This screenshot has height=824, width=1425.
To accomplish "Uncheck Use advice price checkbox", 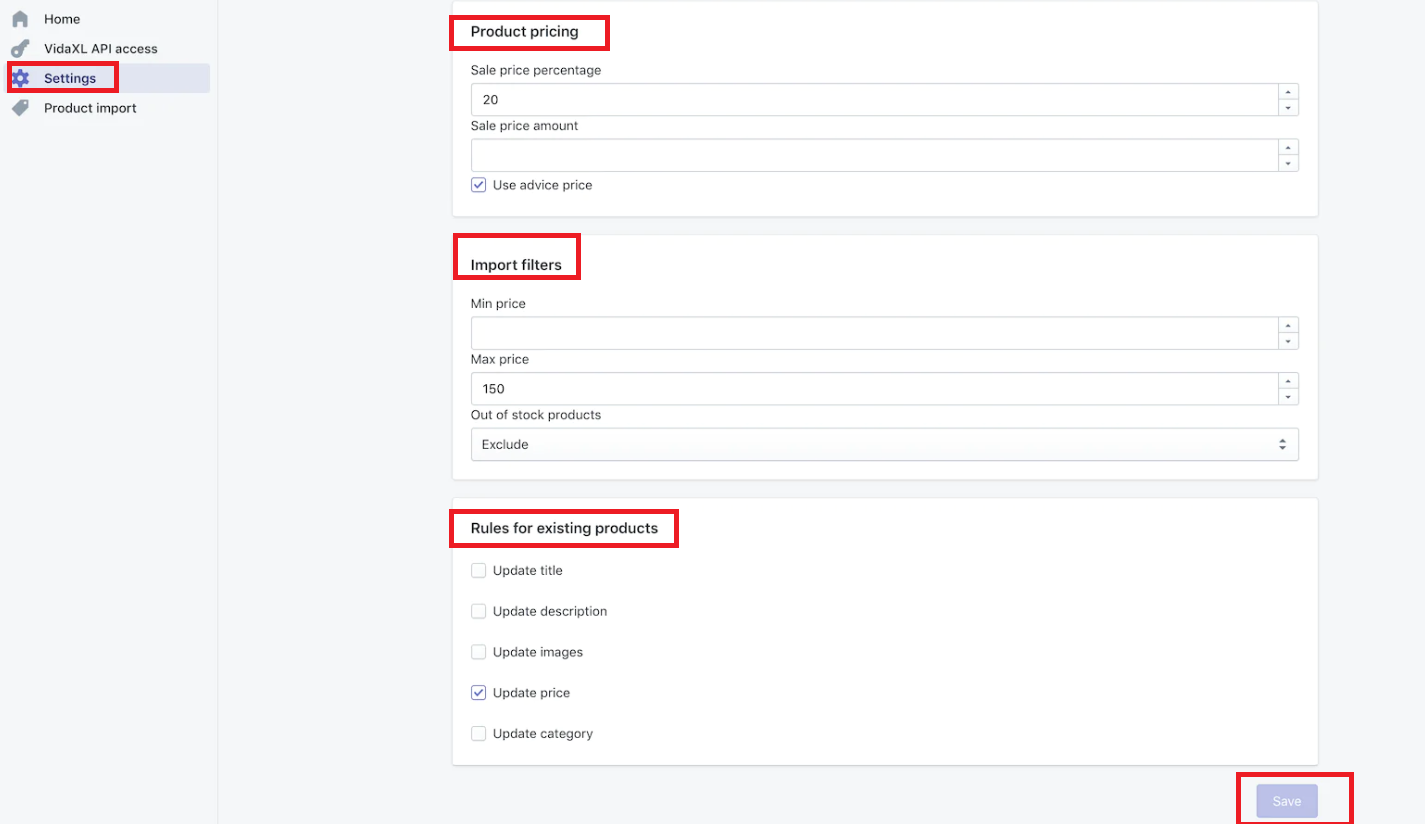I will point(479,185).
